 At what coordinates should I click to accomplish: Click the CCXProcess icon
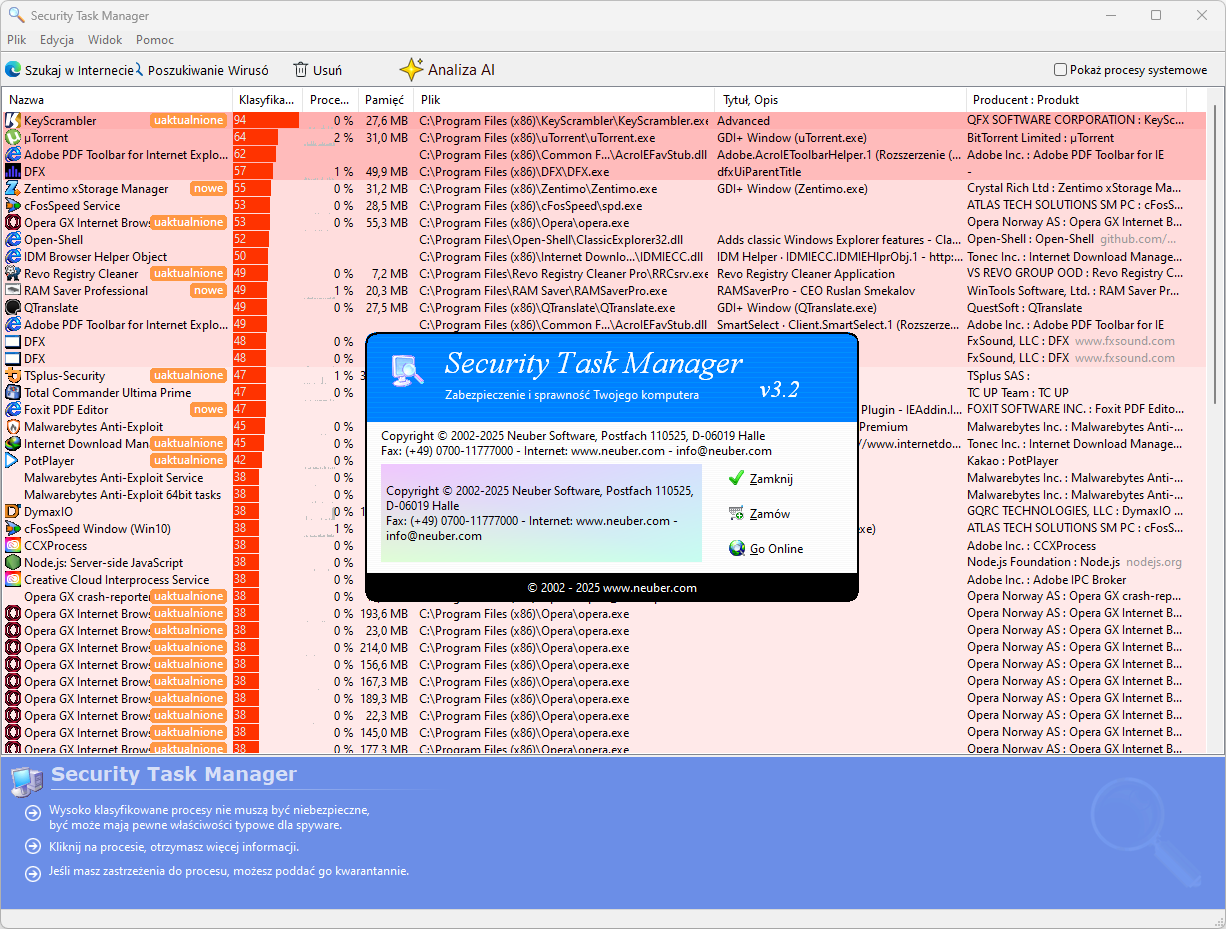[13, 546]
